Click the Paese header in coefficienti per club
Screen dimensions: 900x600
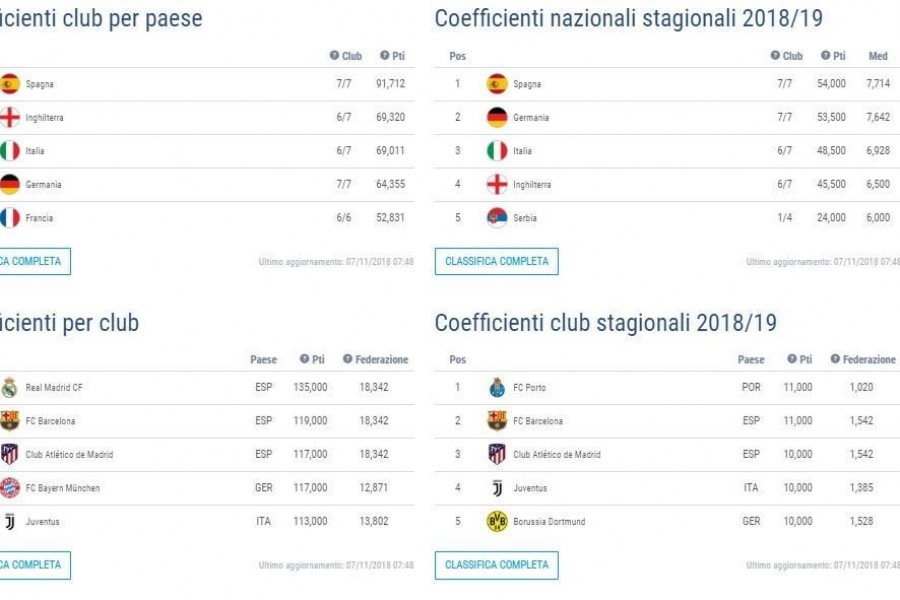tap(263, 359)
